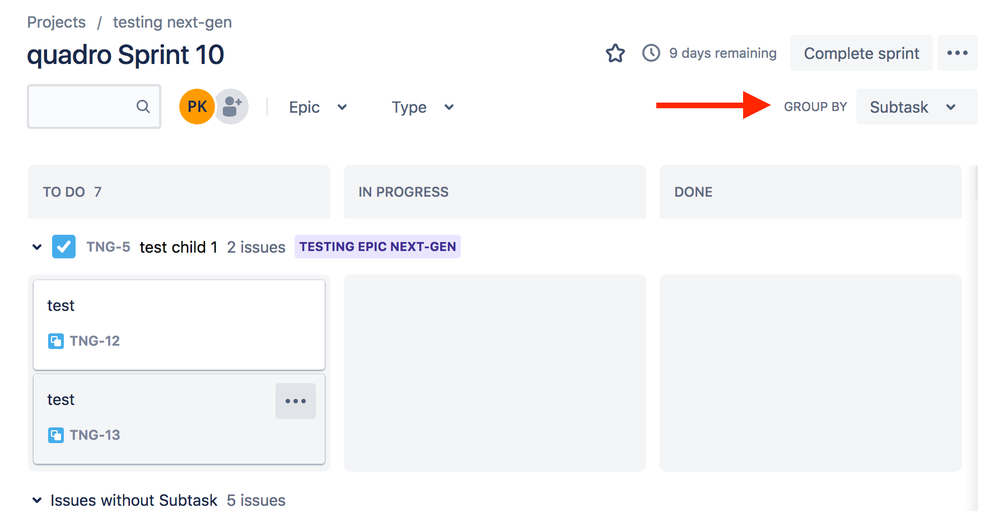Click the search magnifier icon
The height and width of the screenshot is (511, 999).
point(143,106)
